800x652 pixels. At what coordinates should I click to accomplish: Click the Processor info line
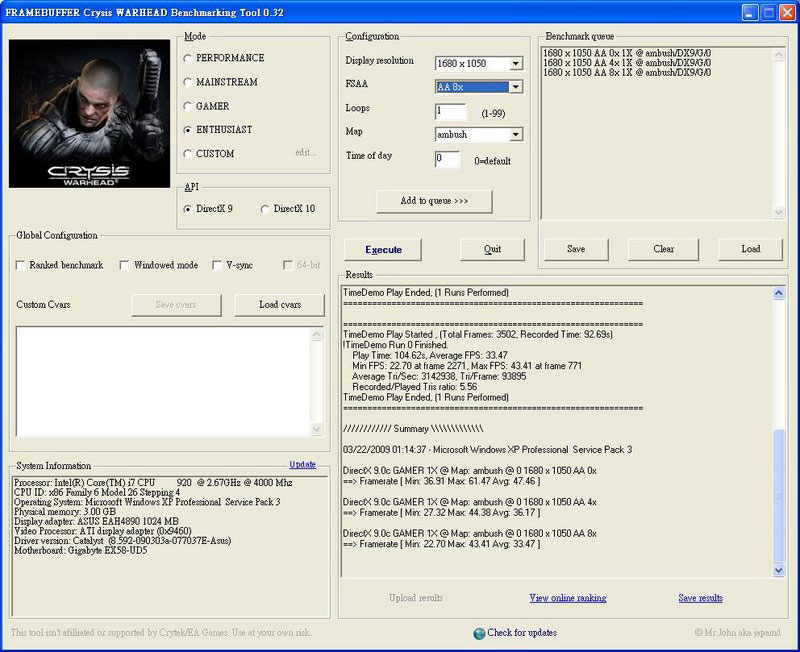[153, 483]
